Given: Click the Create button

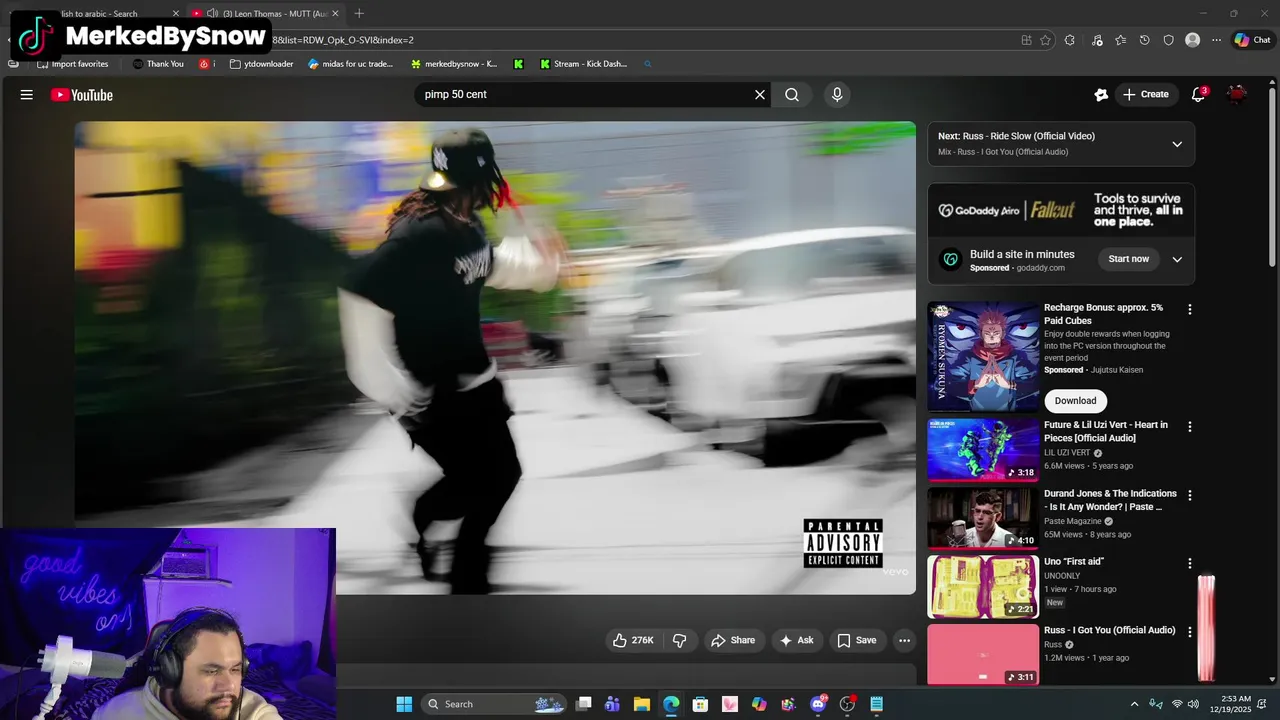Looking at the screenshot, I should (1145, 95).
